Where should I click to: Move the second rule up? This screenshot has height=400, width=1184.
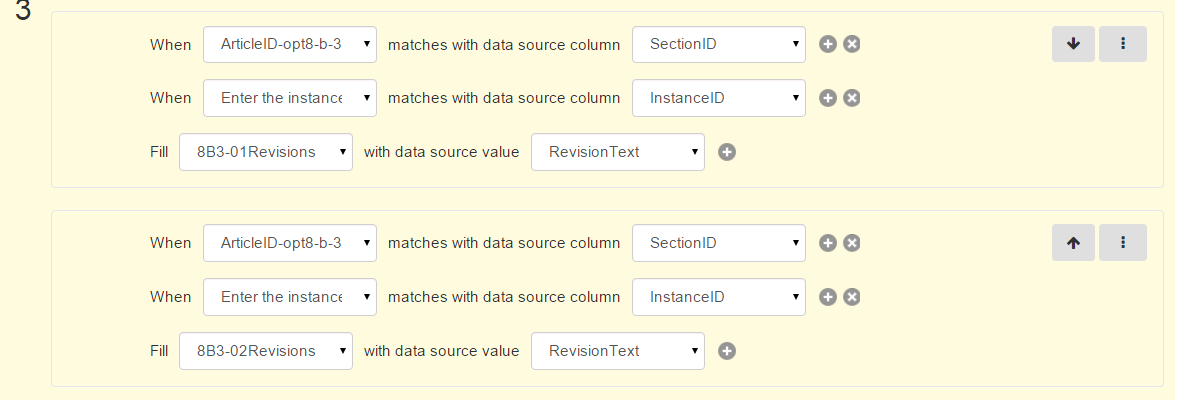(x=1073, y=243)
